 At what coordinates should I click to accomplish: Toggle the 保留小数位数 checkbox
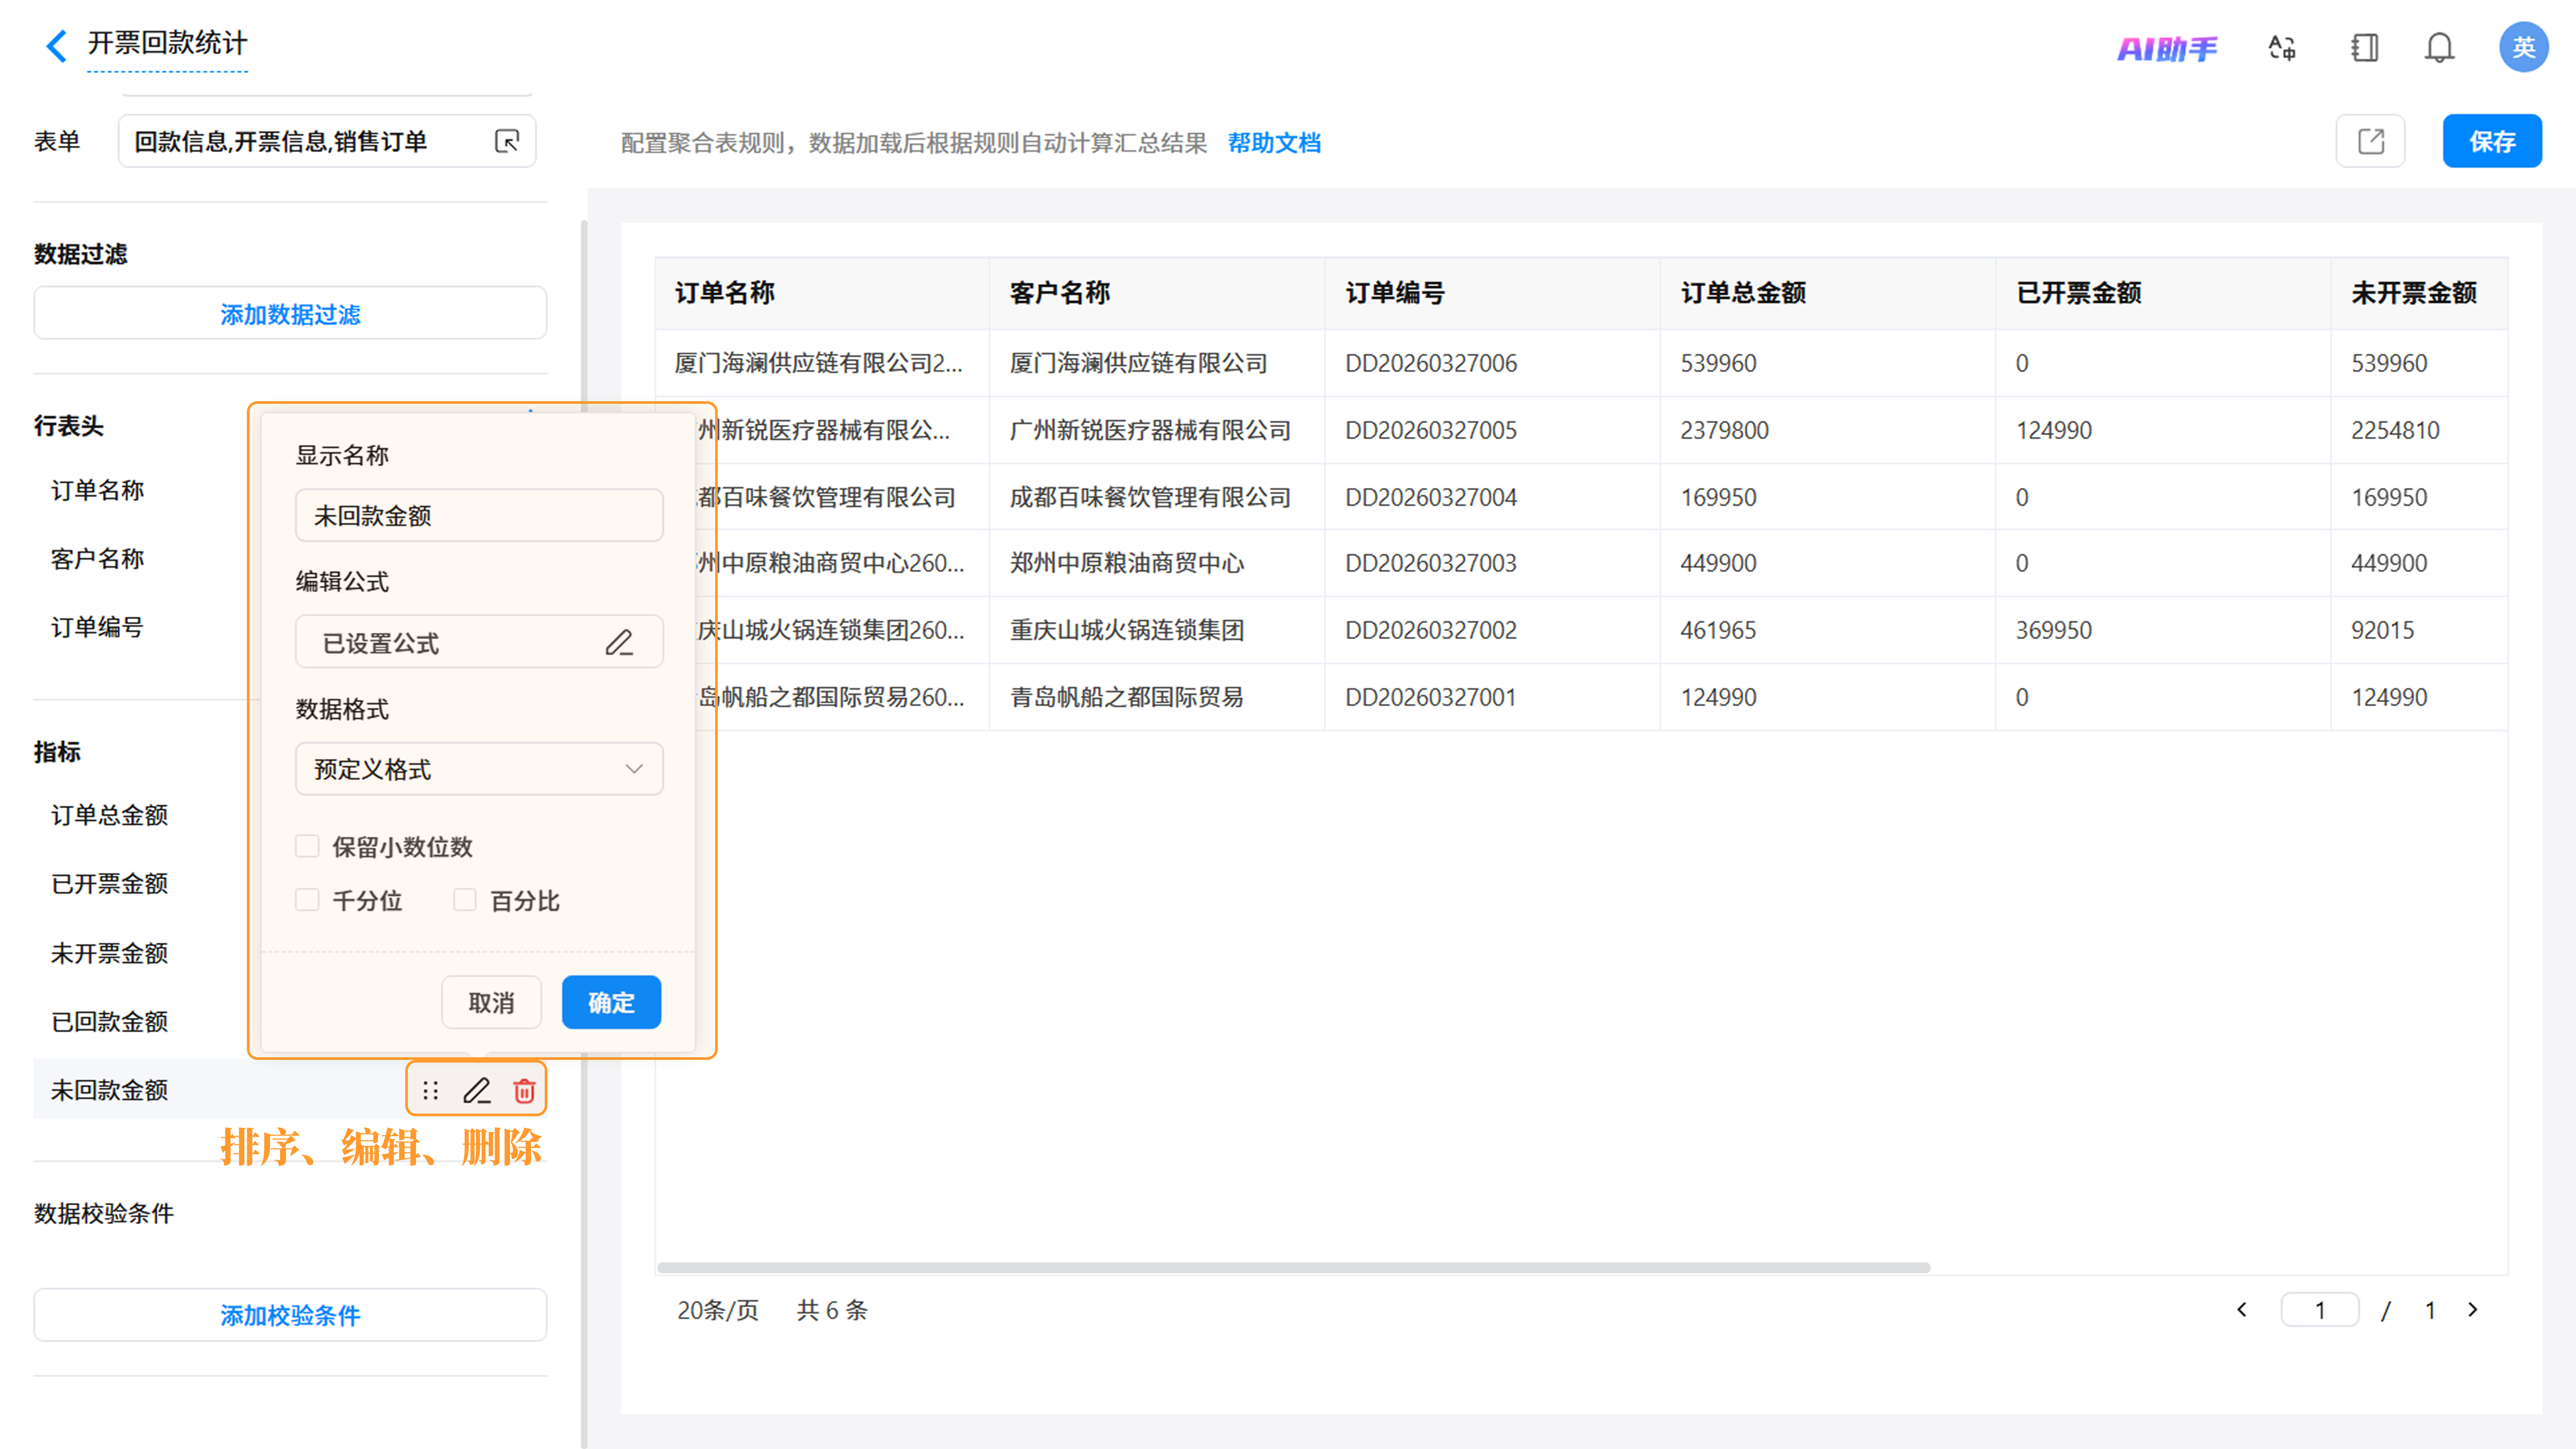(307, 846)
